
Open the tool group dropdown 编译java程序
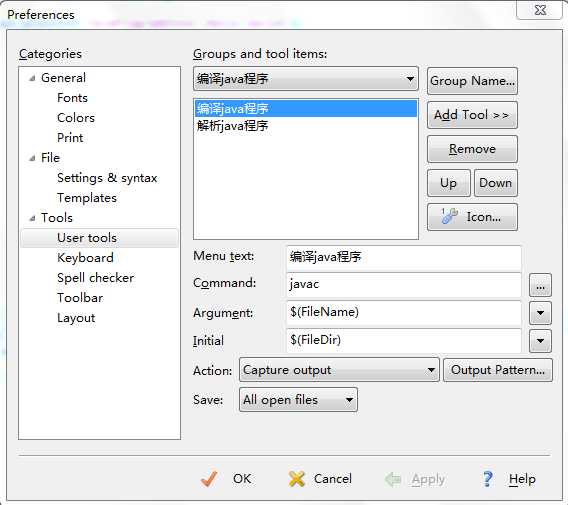pyautogui.click(x=306, y=79)
